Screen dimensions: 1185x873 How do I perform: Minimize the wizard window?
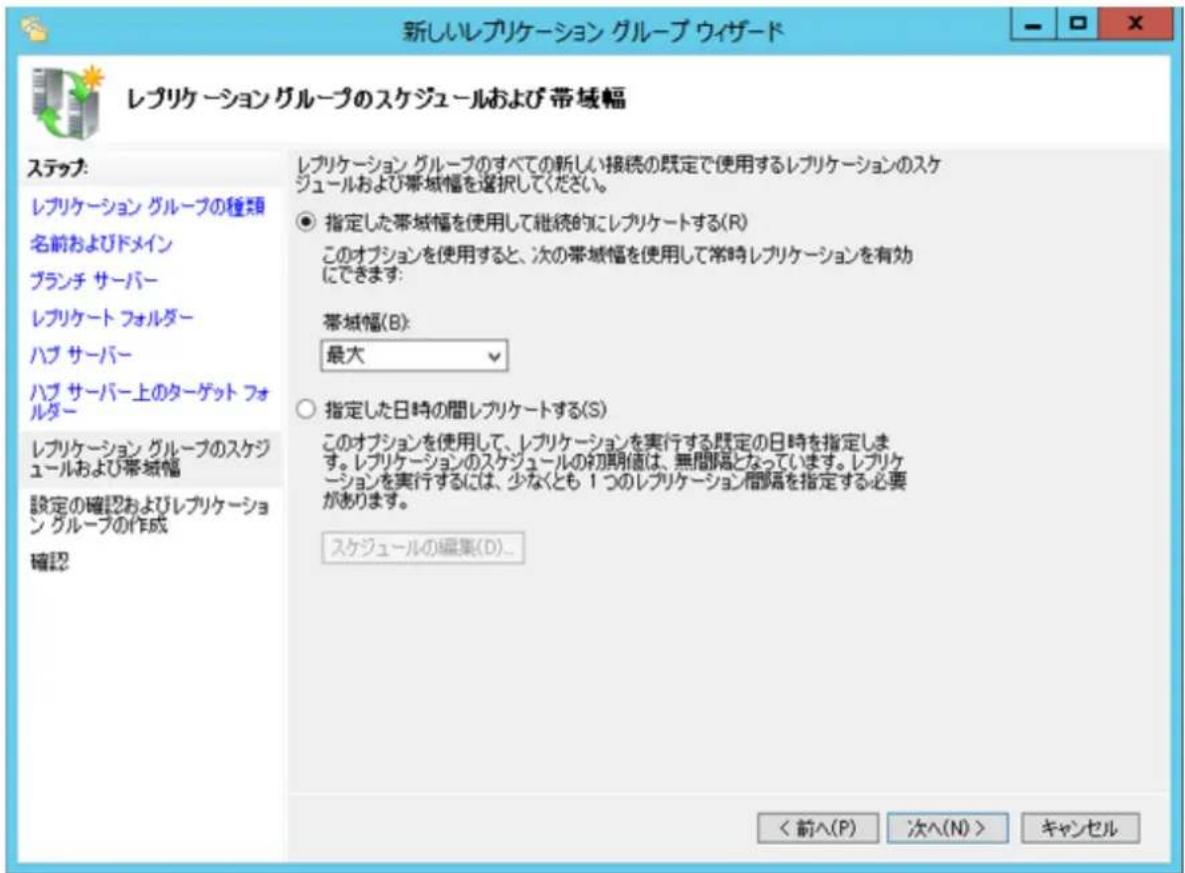point(1033,26)
